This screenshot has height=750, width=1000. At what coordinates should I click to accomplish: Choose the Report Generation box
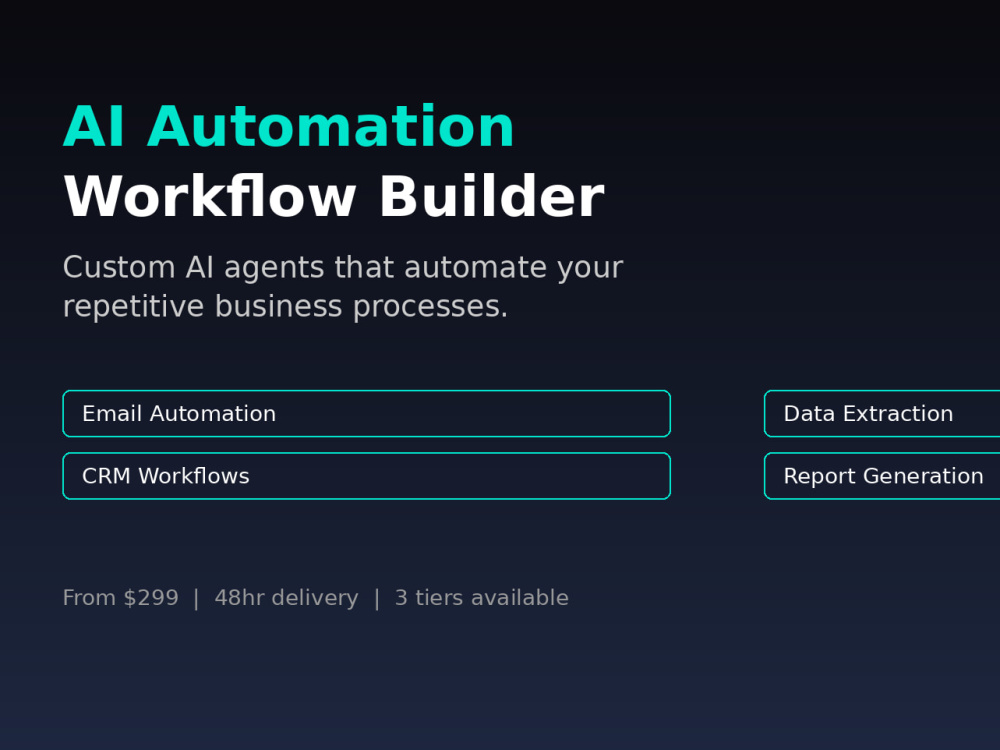click(x=882, y=476)
